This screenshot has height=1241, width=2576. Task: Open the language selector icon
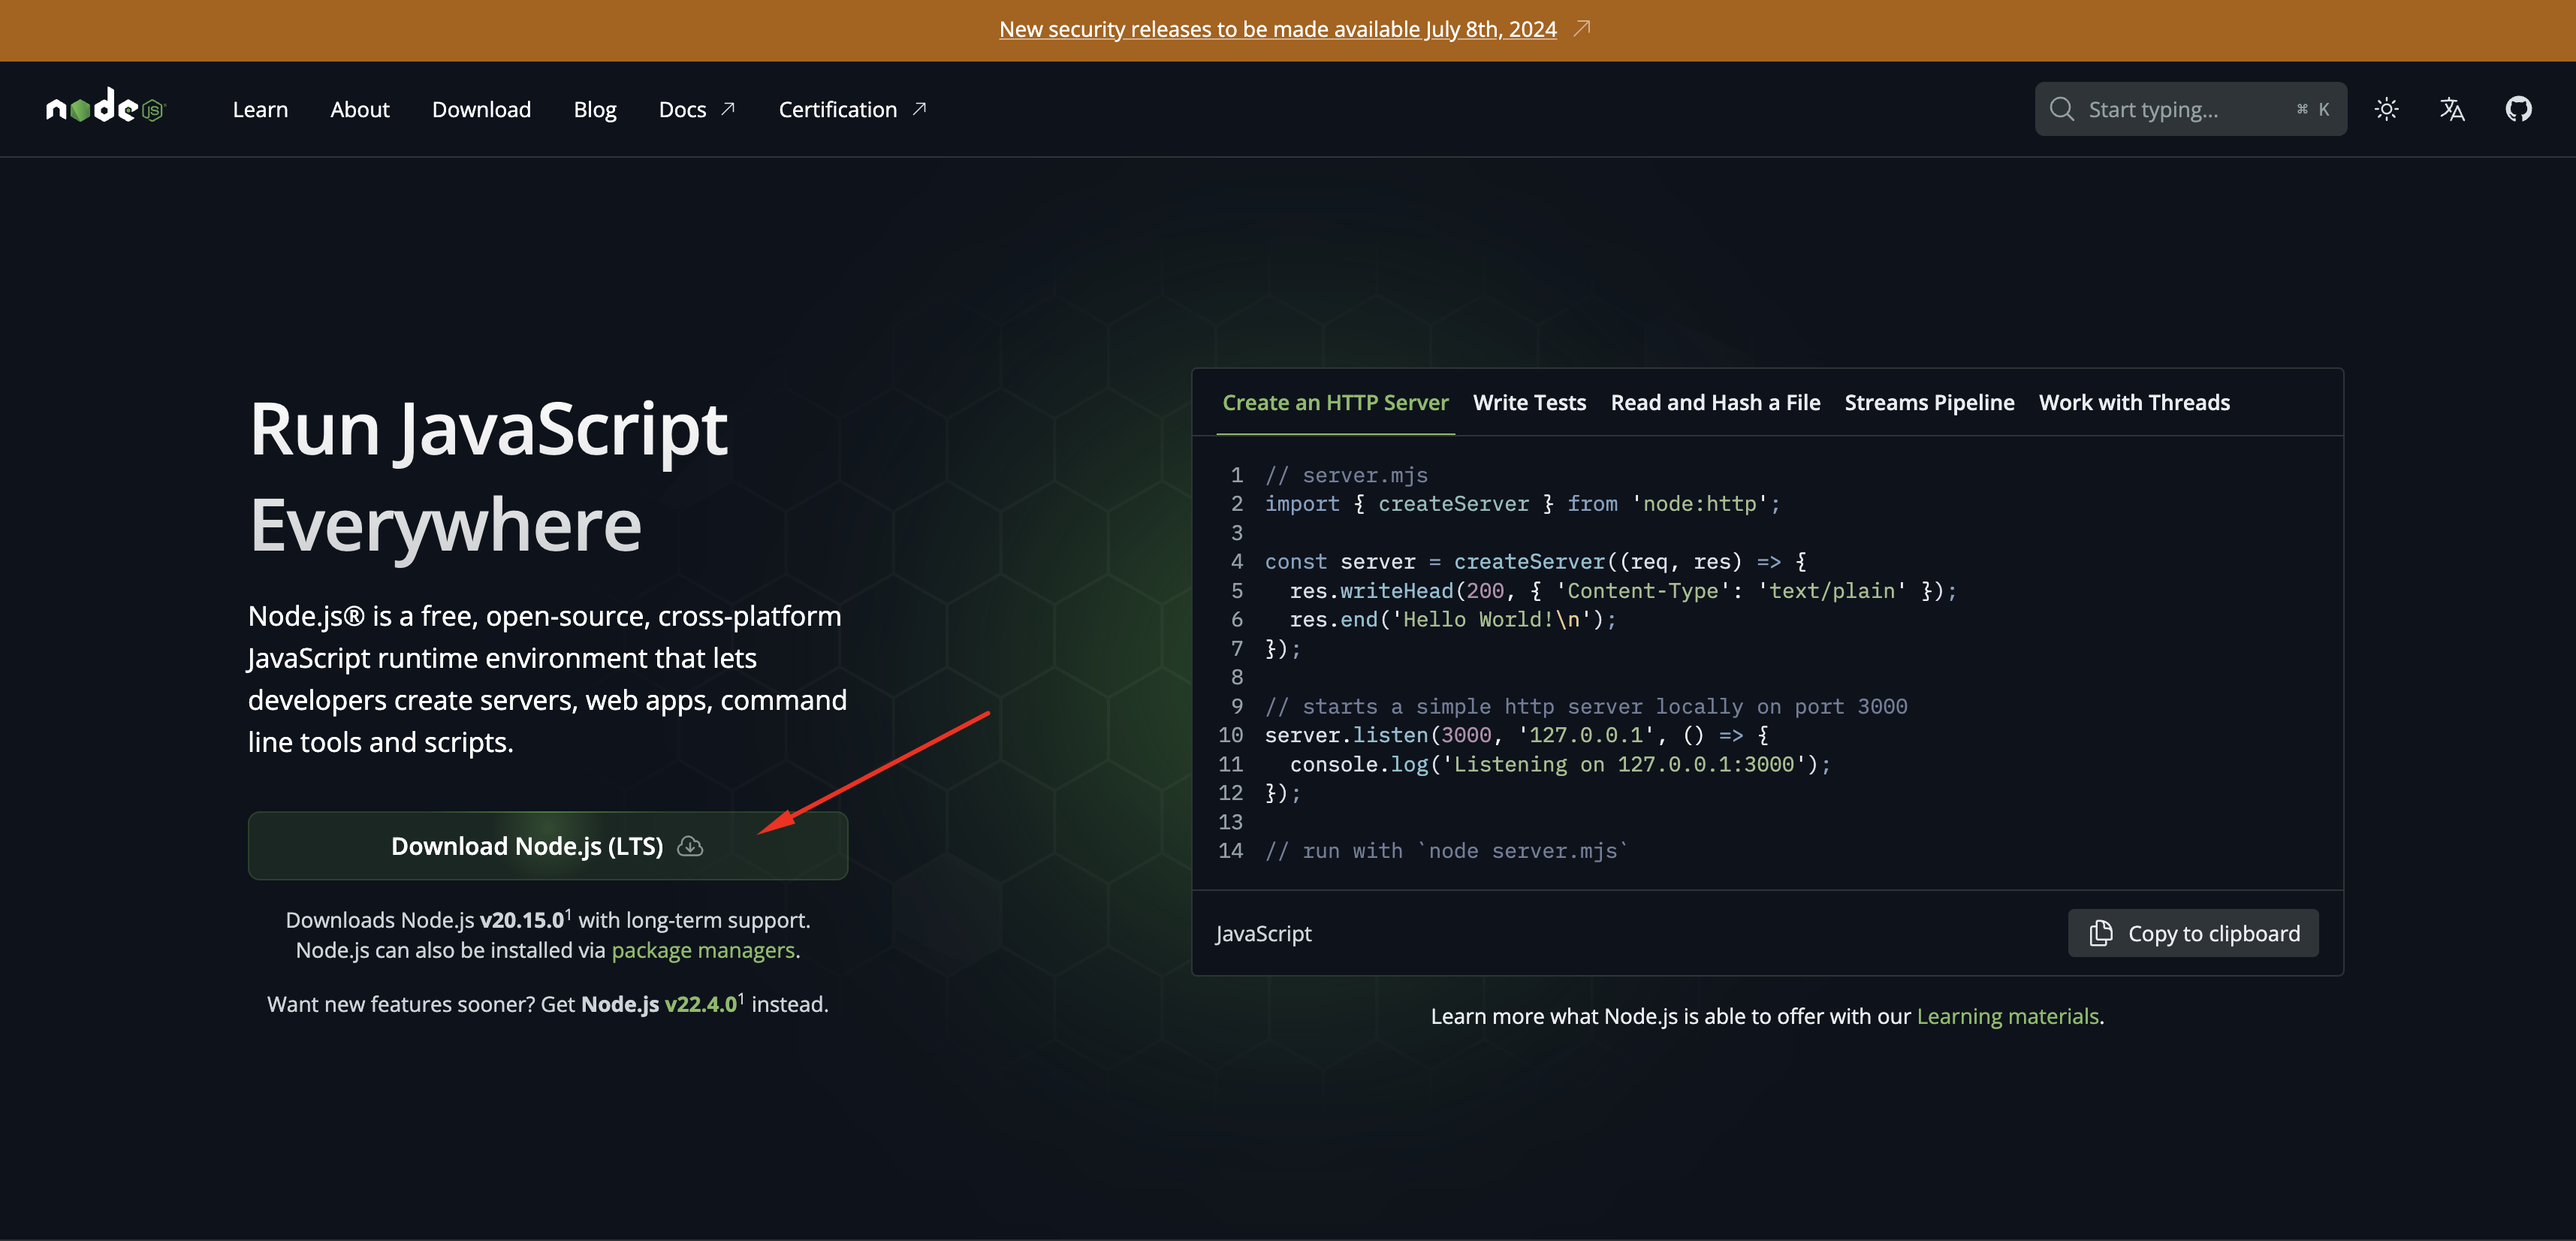click(x=2452, y=109)
